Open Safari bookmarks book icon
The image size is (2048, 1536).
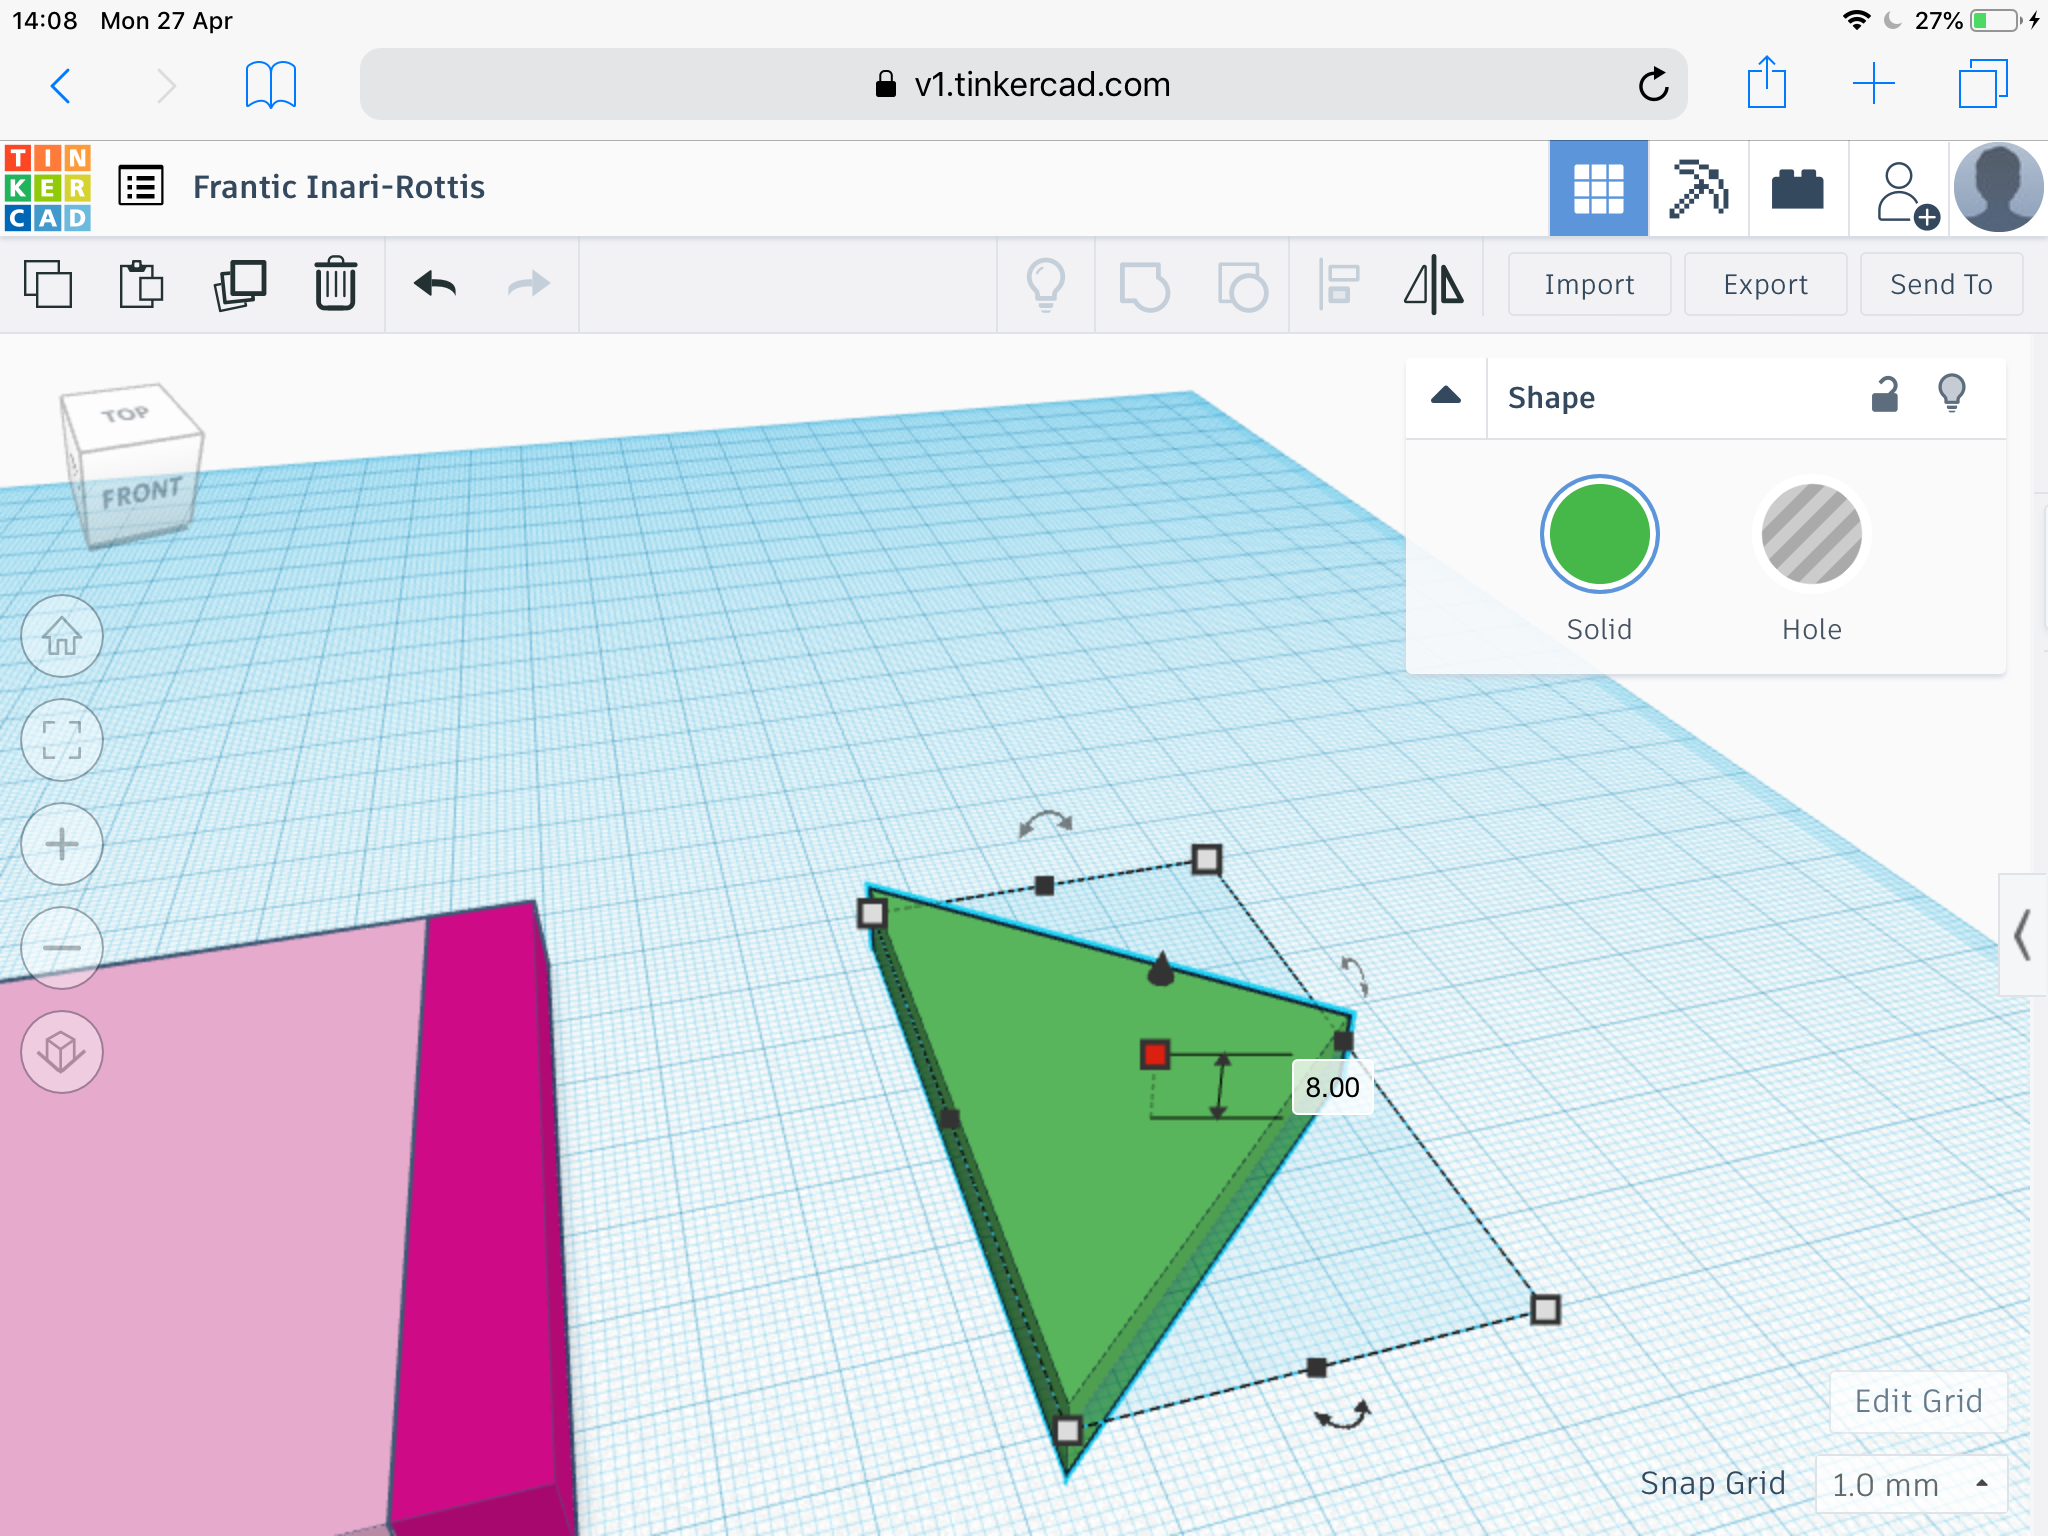(270, 85)
